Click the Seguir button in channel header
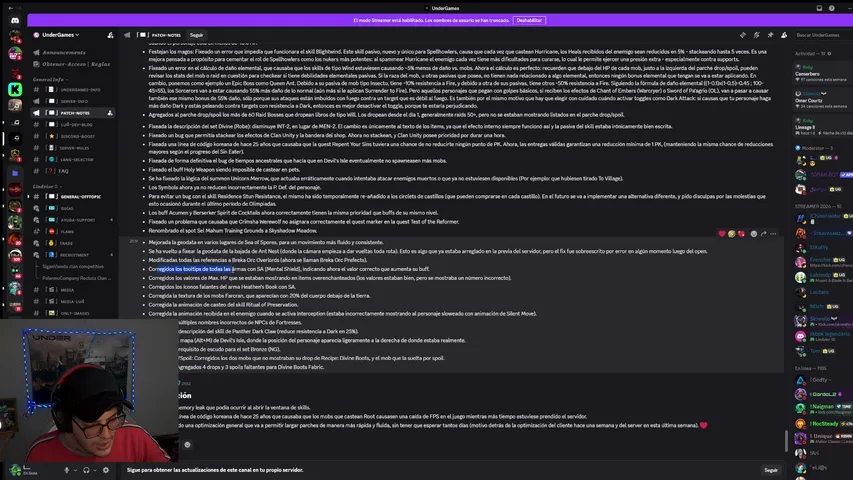 (196, 35)
